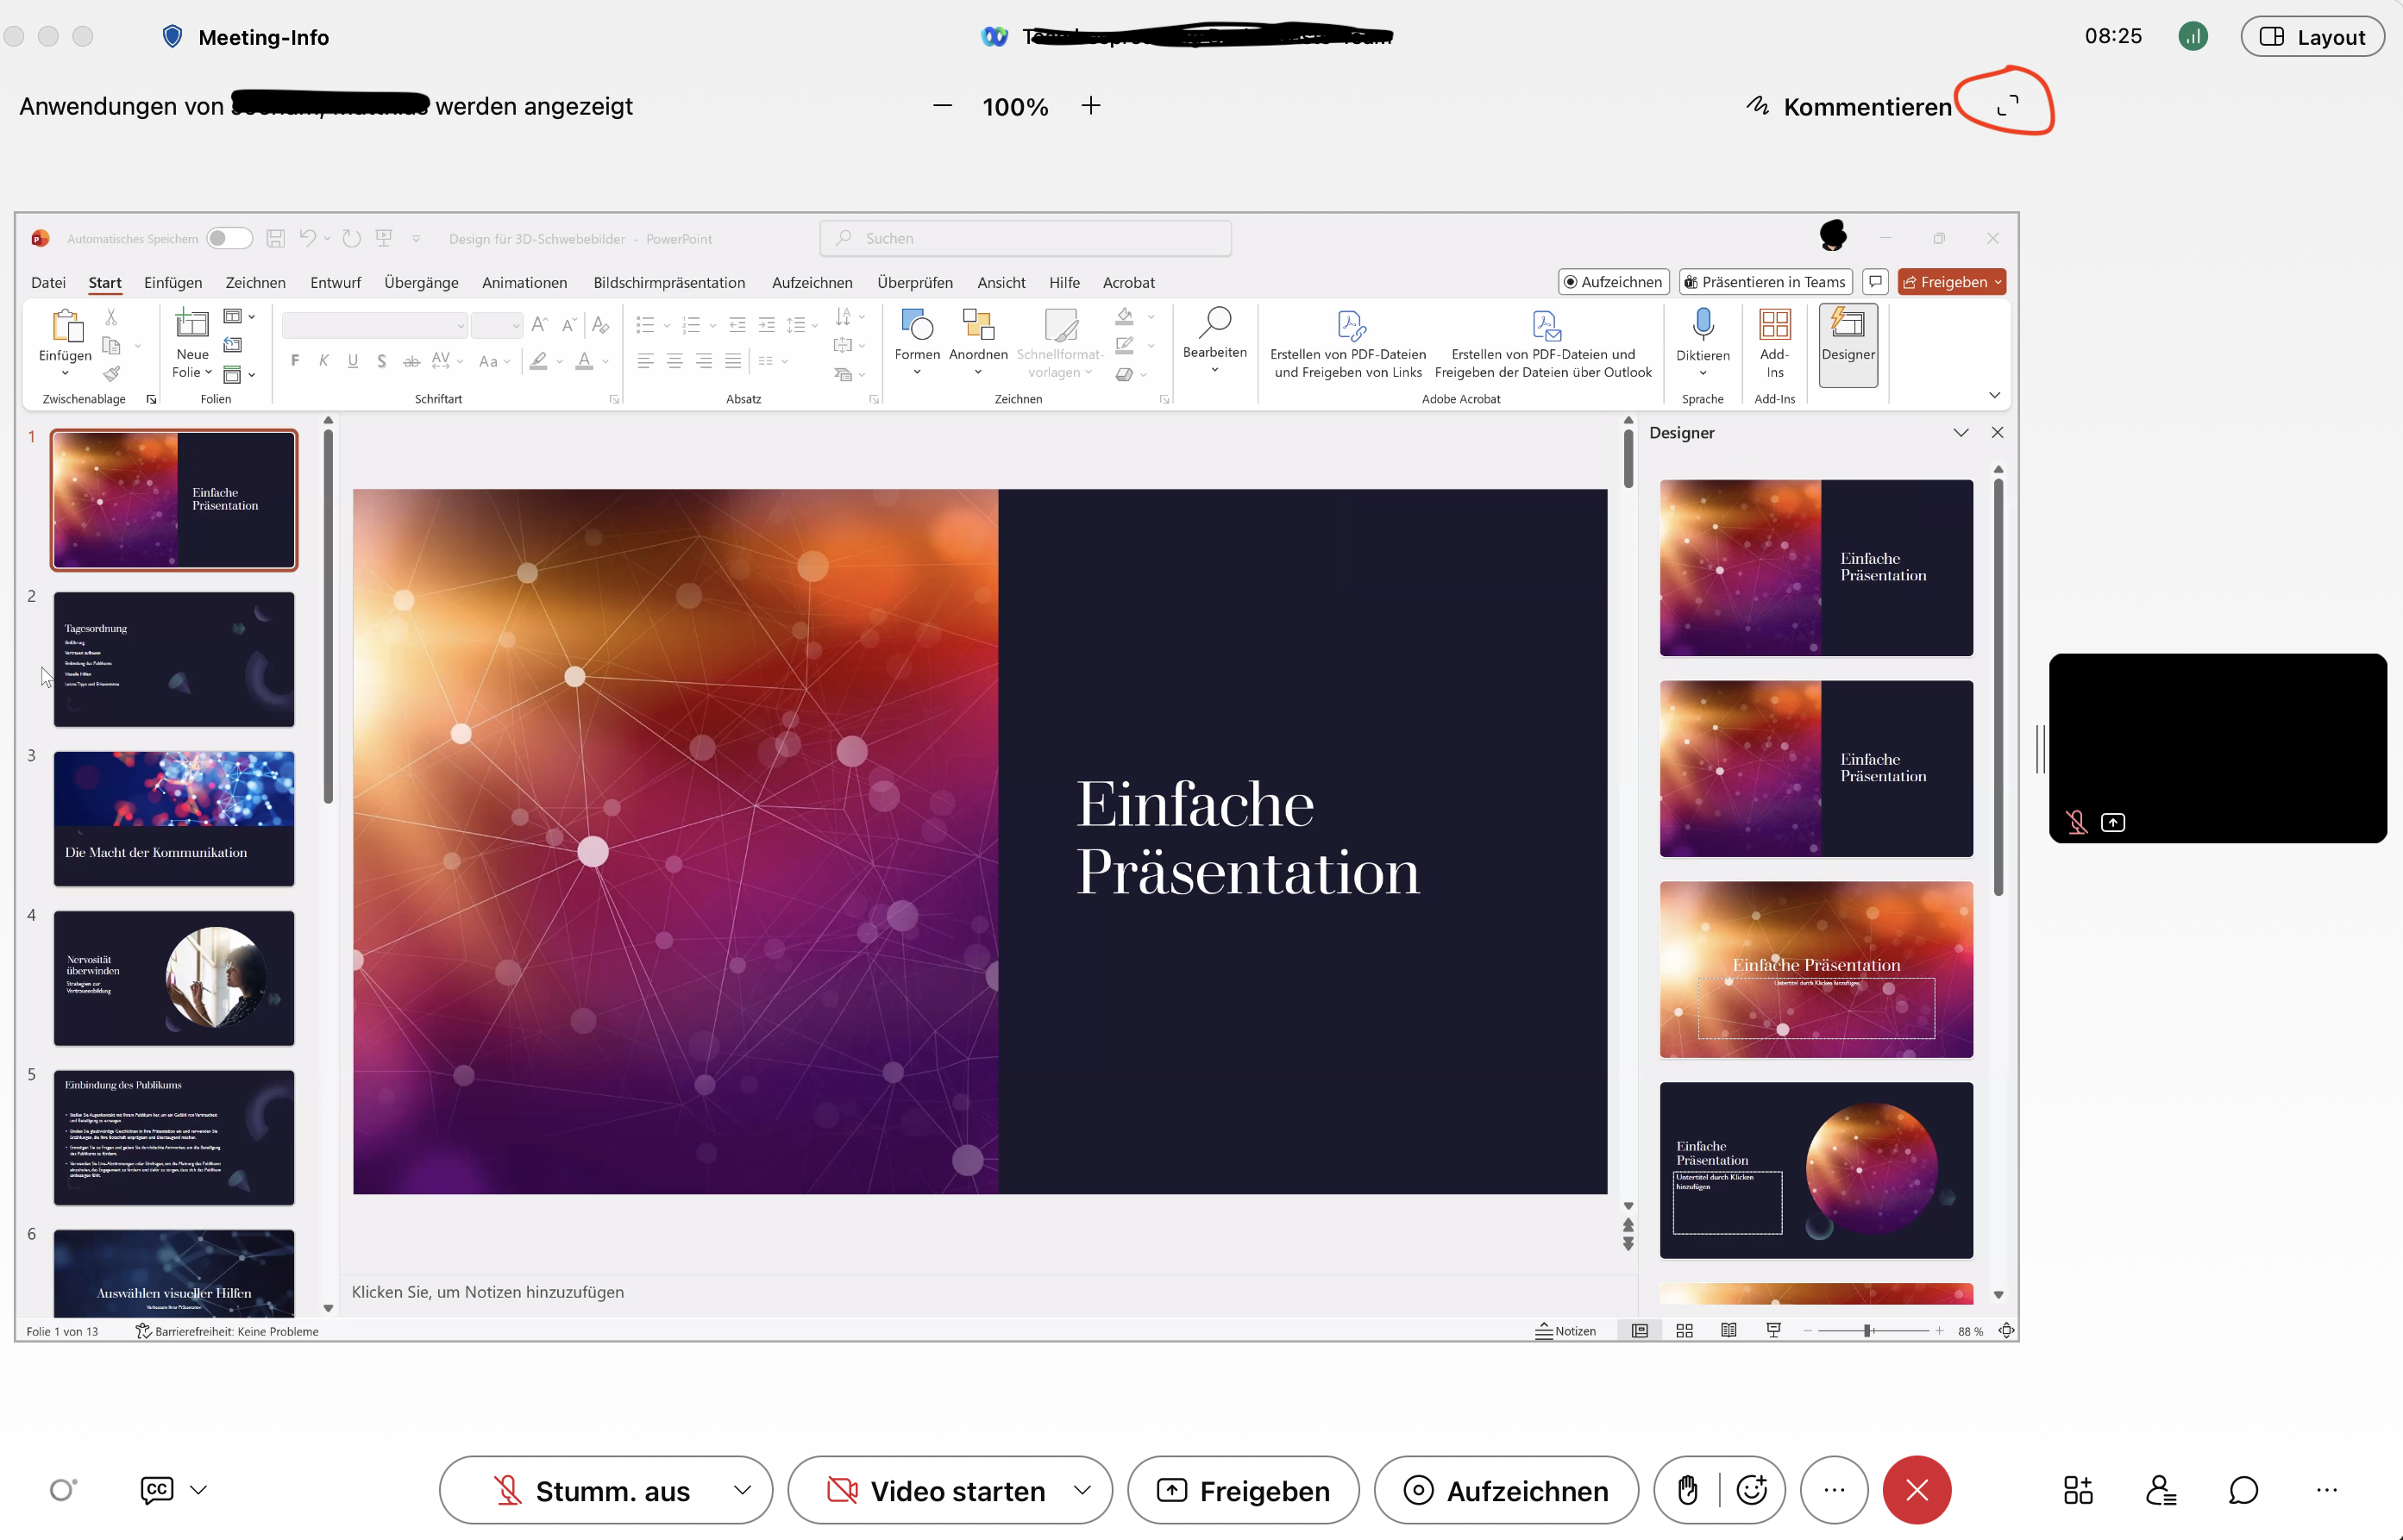
Task: Open the Formen shapes gallery
Action: [x=916, y=341]
